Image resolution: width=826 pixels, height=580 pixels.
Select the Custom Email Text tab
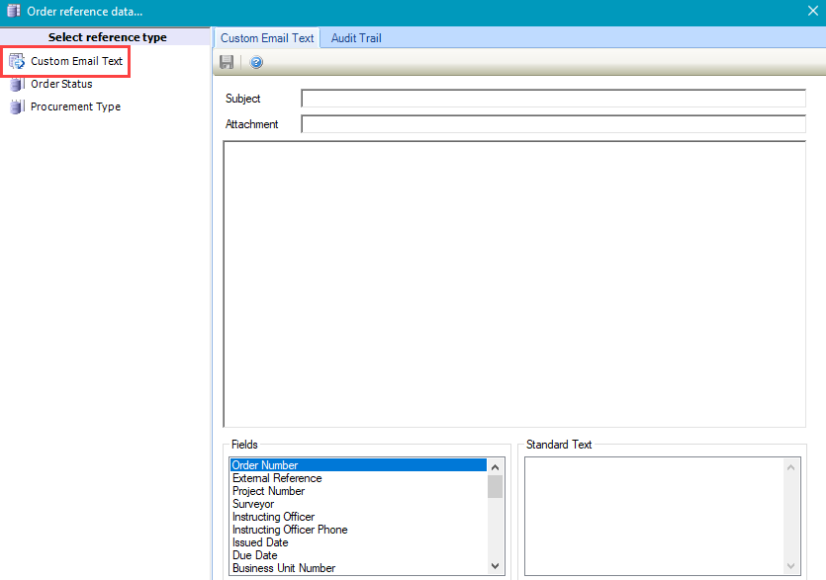pyautogui.click(x=267, y=38)
